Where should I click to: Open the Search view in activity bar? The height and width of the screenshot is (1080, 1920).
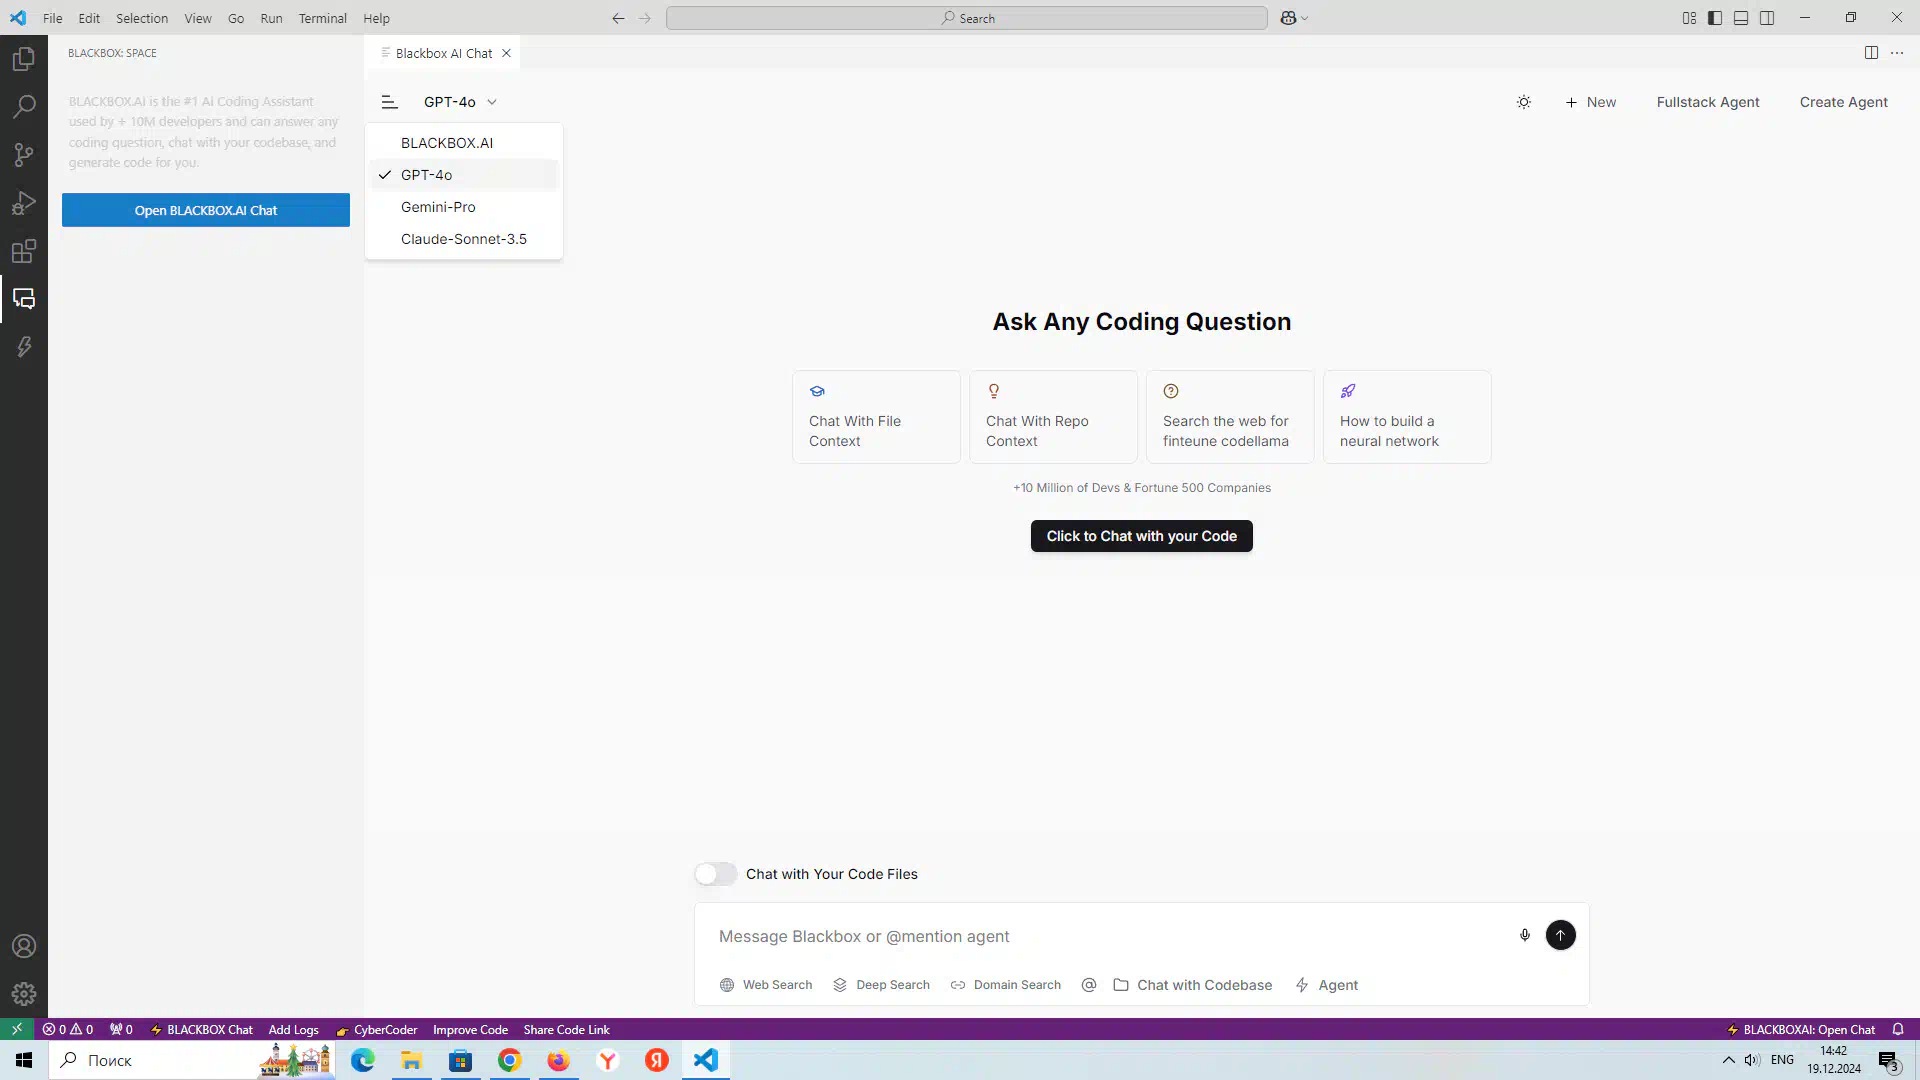point(24,107)
